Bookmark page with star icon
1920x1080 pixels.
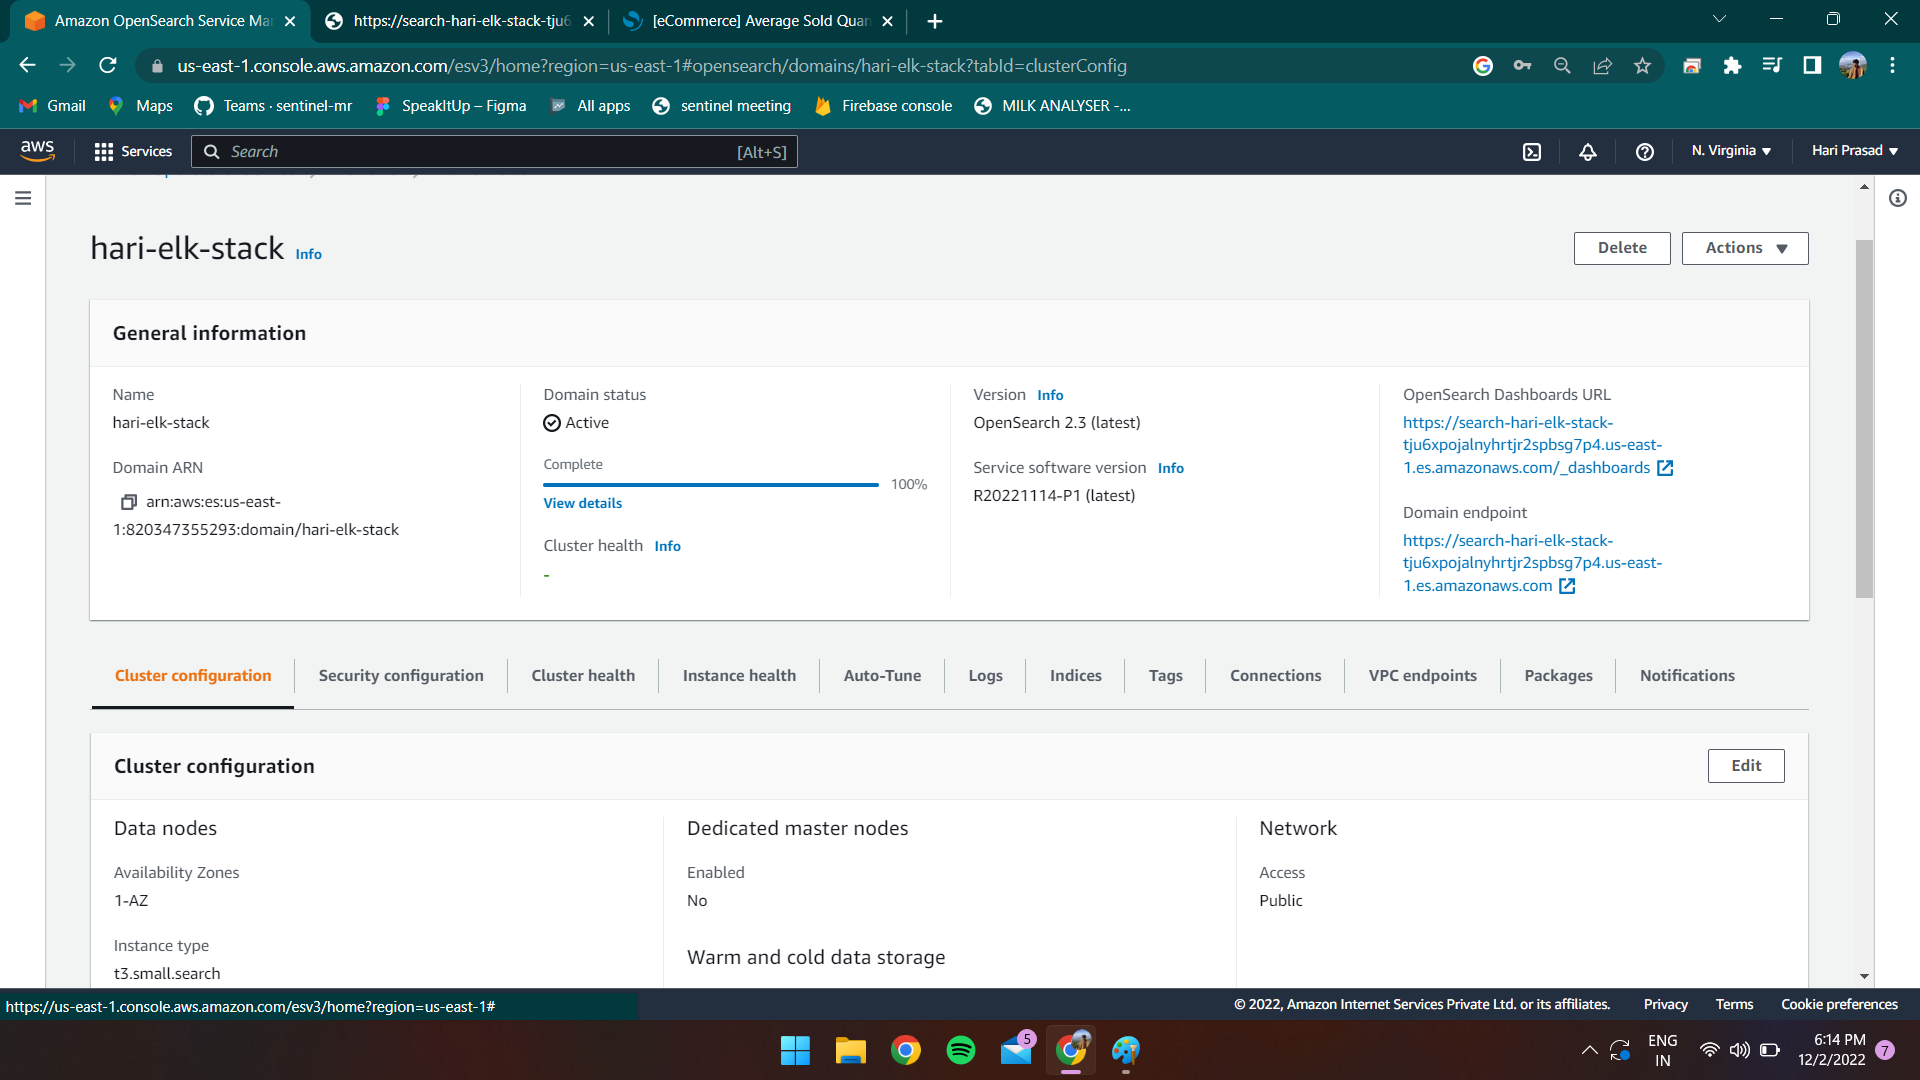pos(1642,66)
